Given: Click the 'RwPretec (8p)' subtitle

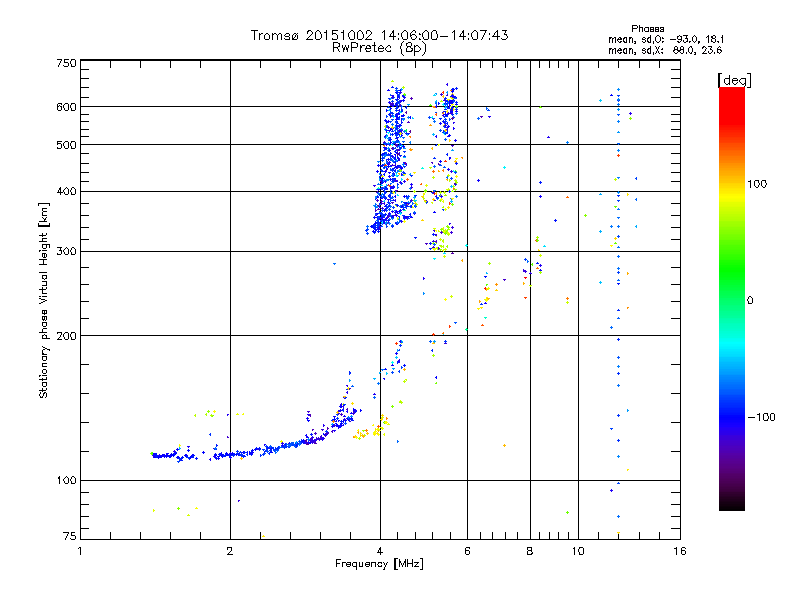Looking at the screenshot, I should pos(379,48).
